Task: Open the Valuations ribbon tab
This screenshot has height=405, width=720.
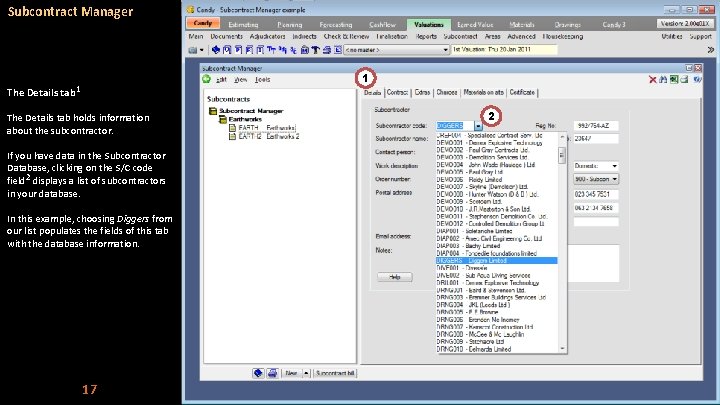Action: 428,24
